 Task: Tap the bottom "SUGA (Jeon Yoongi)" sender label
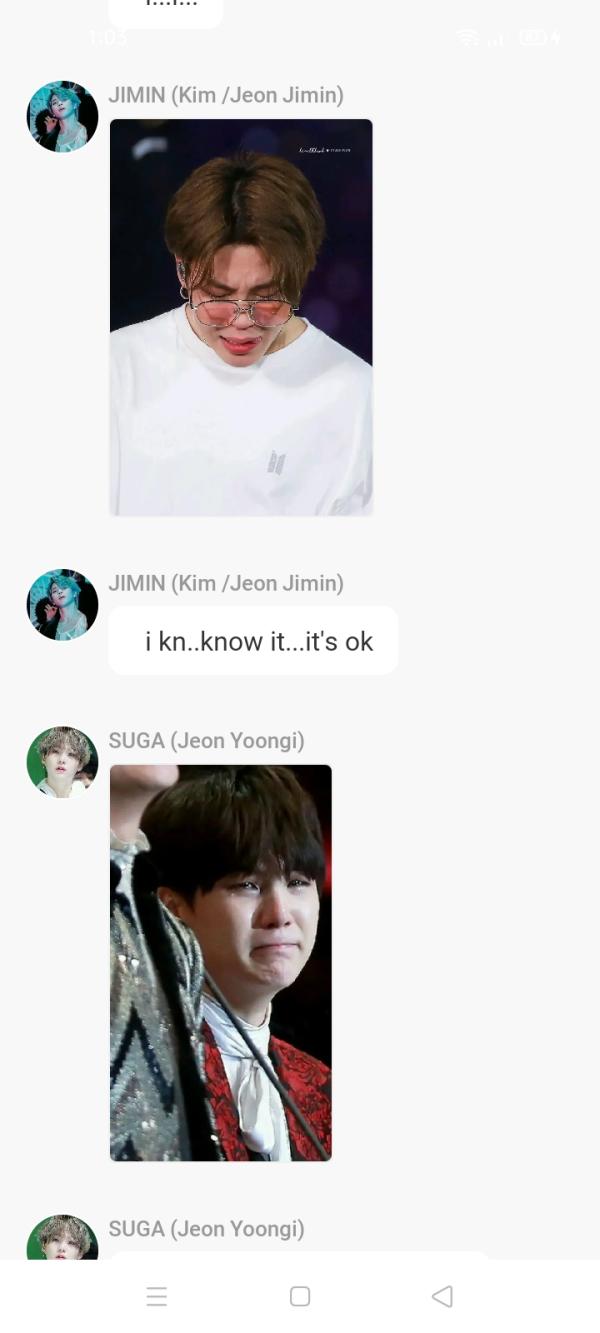tap(206, 1228)
